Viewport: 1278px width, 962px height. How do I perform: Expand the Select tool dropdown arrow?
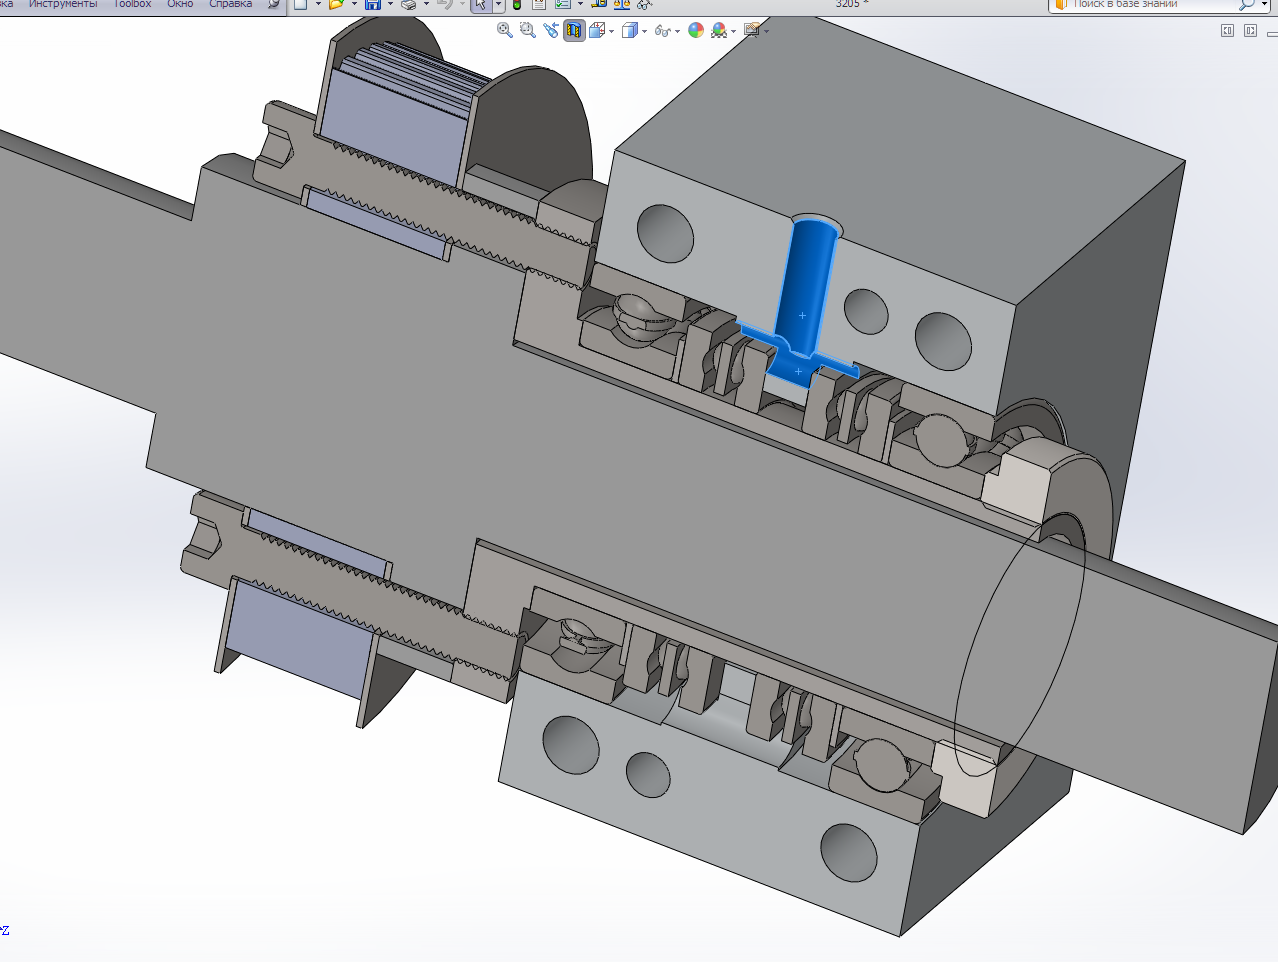click(x=498, y=4)
